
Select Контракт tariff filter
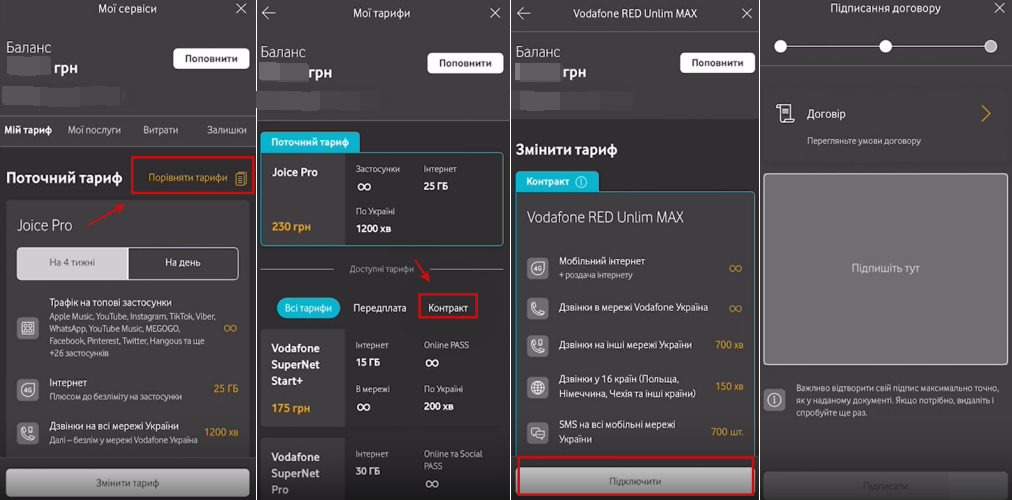[449, 308]
